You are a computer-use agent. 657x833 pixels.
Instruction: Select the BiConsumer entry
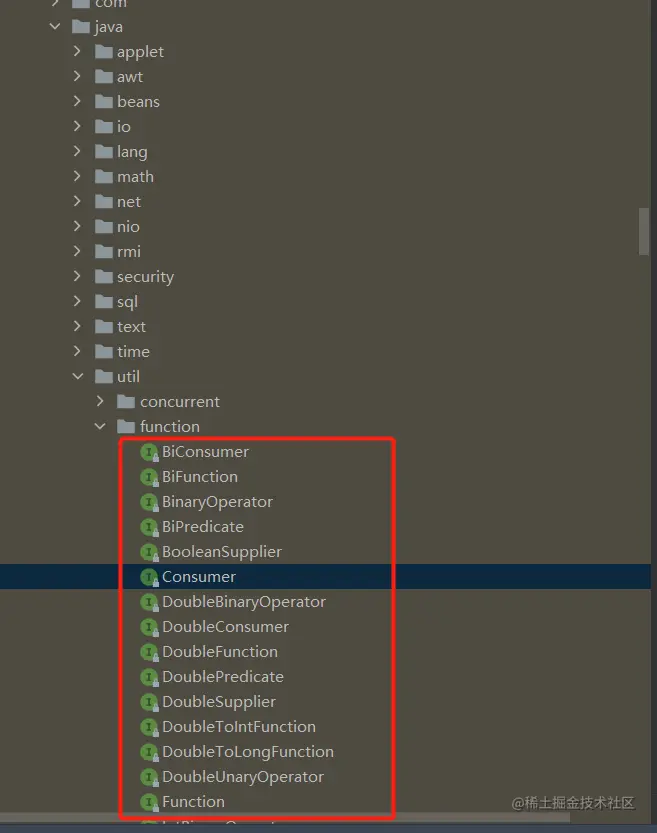pos(205,452)
